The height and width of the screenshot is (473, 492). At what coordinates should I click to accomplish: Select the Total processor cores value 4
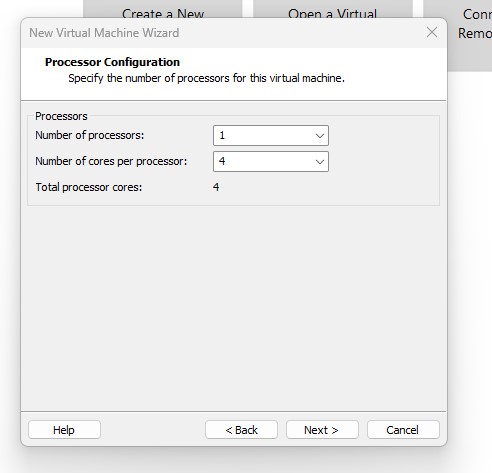click(216, 187)
